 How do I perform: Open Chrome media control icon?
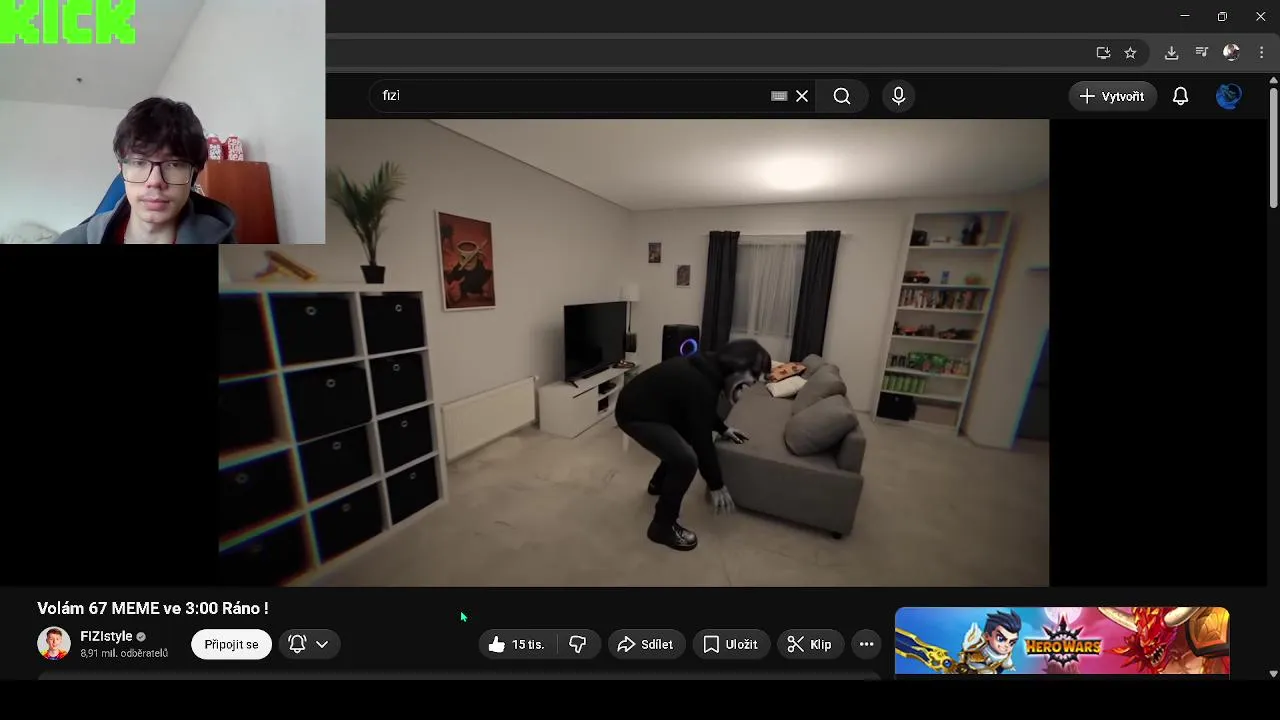tap(1202, 53)
